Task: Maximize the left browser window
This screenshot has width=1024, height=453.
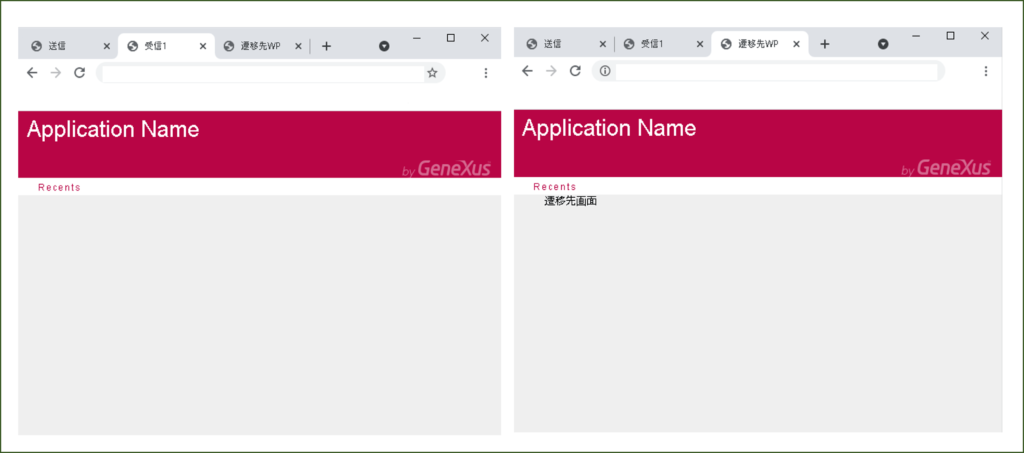Action: pyautogui.click(x=451, y=38)
